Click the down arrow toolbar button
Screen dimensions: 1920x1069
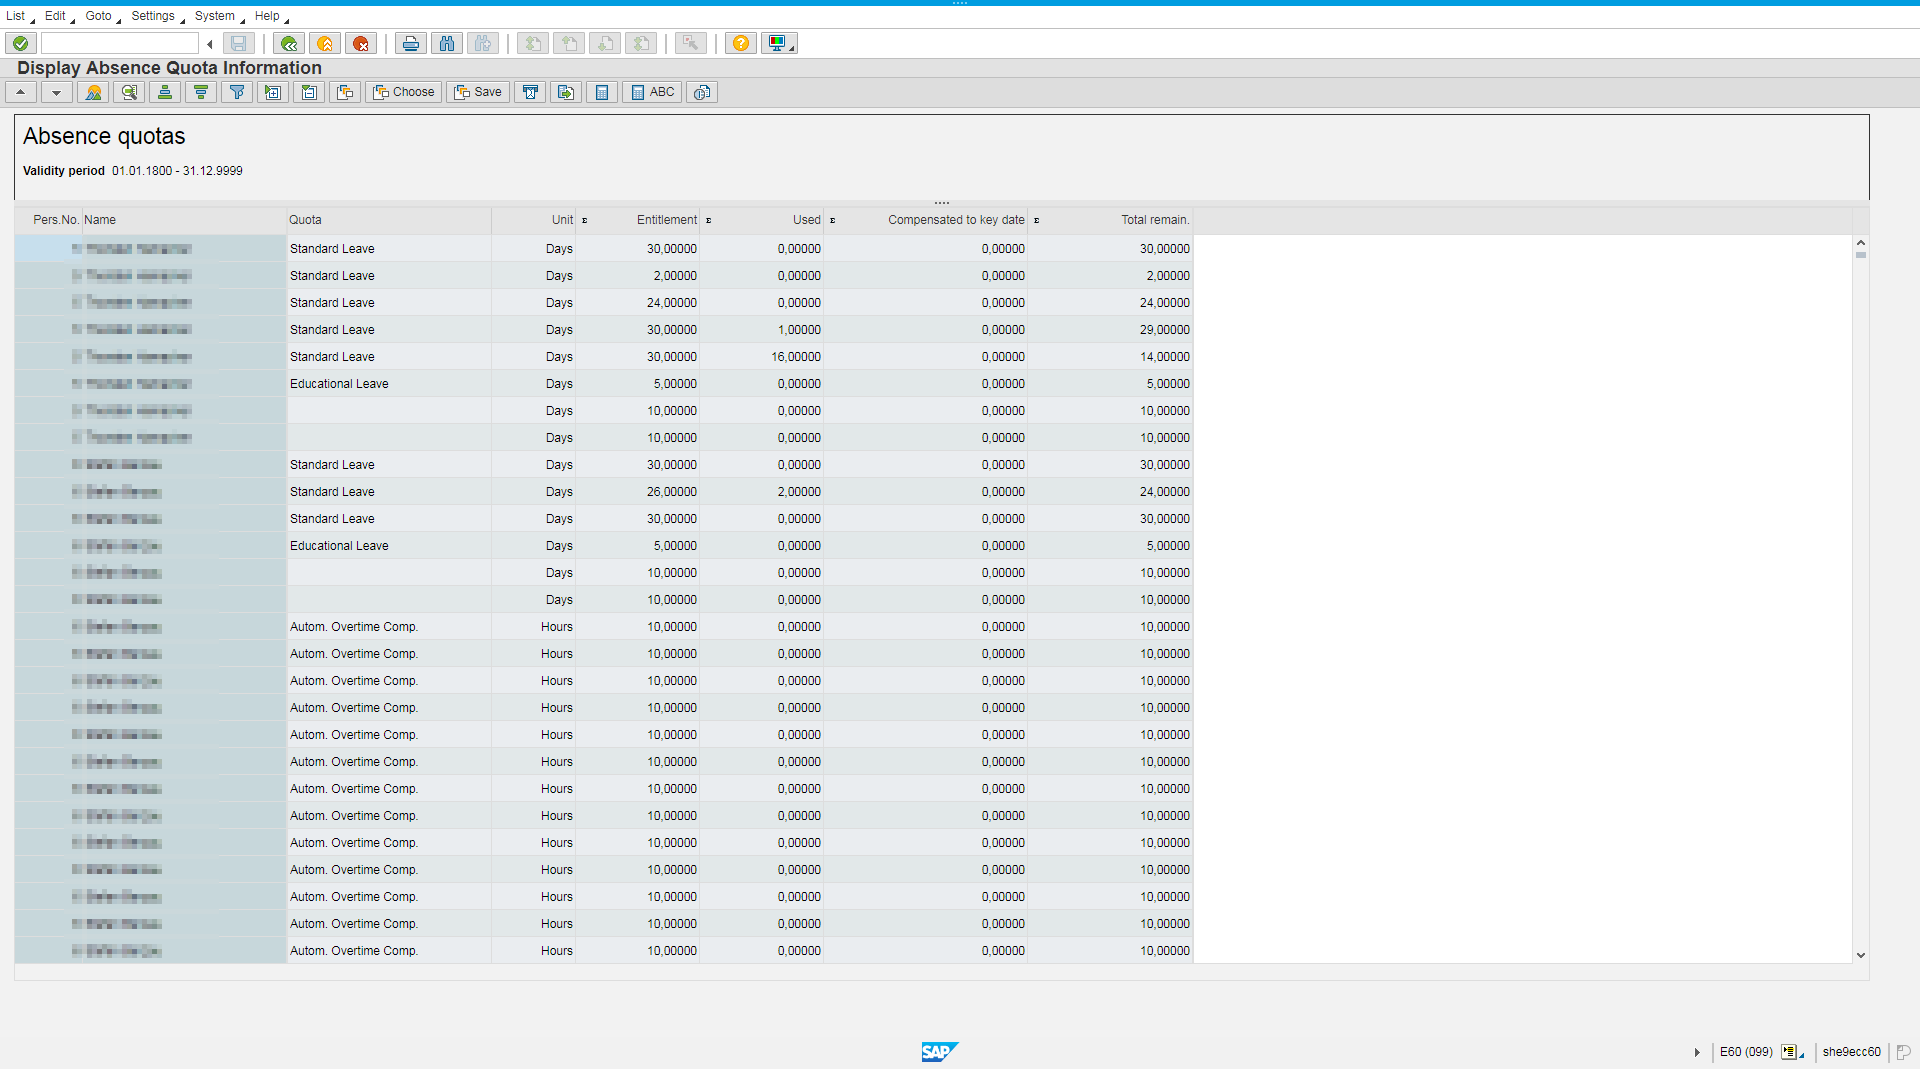57,92
